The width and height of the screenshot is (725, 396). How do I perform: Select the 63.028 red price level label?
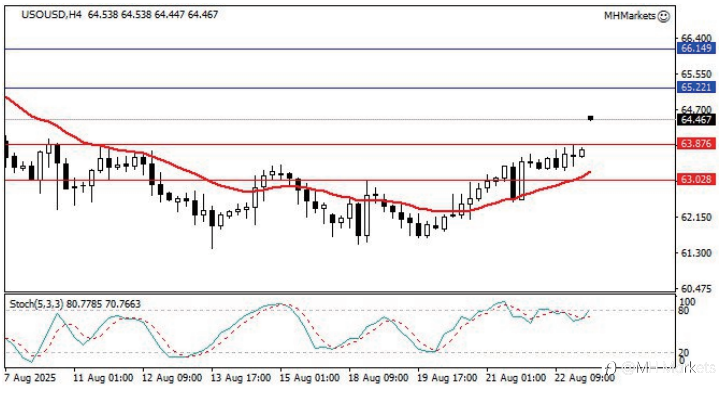point(696,179)
